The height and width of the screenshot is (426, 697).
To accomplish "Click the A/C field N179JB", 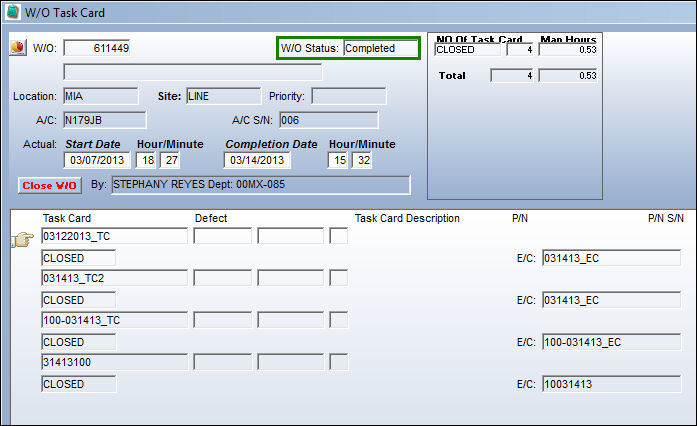I will pos(104,120).
